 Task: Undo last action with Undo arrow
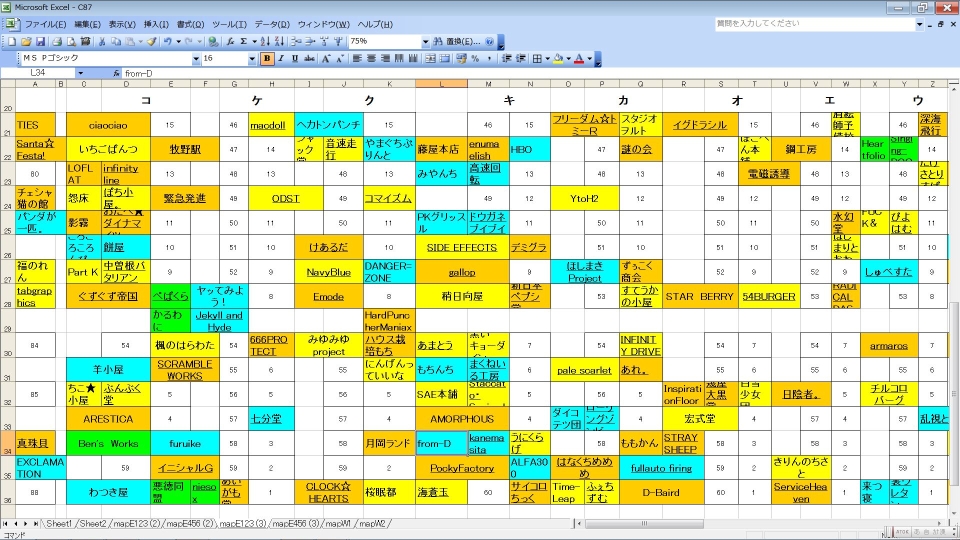(167, 42)
